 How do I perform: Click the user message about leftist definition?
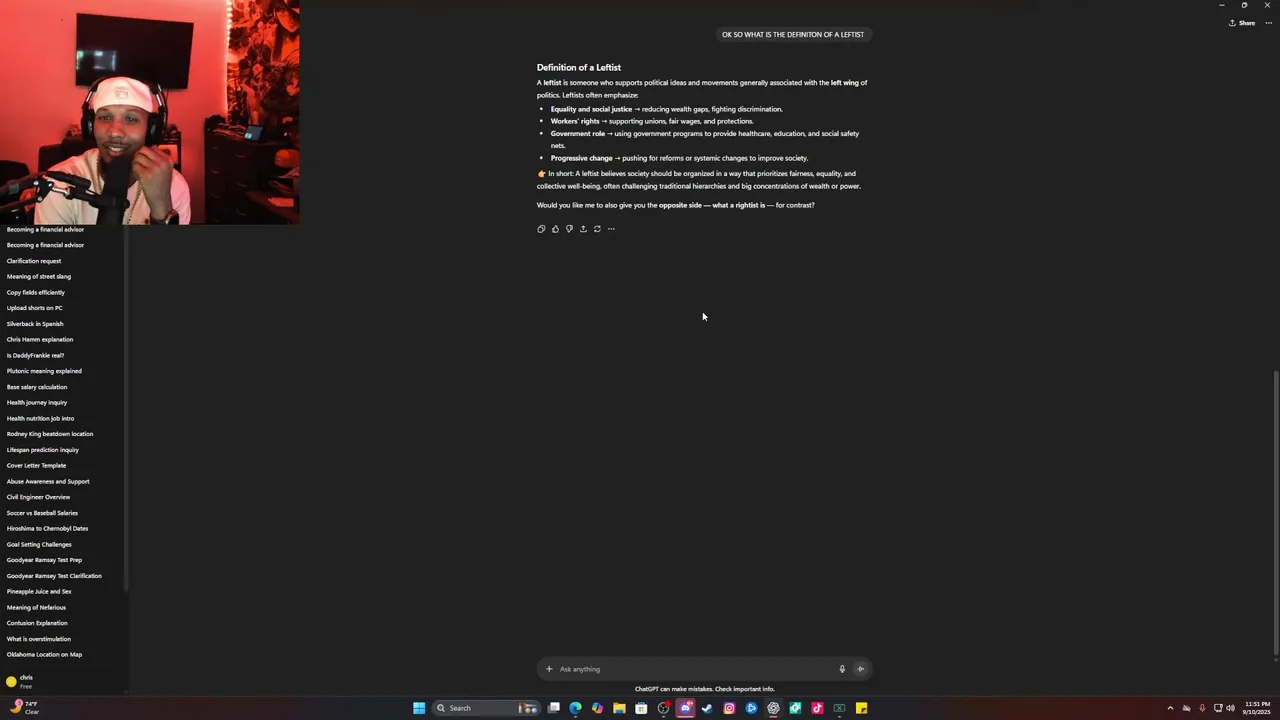(793, 34)
